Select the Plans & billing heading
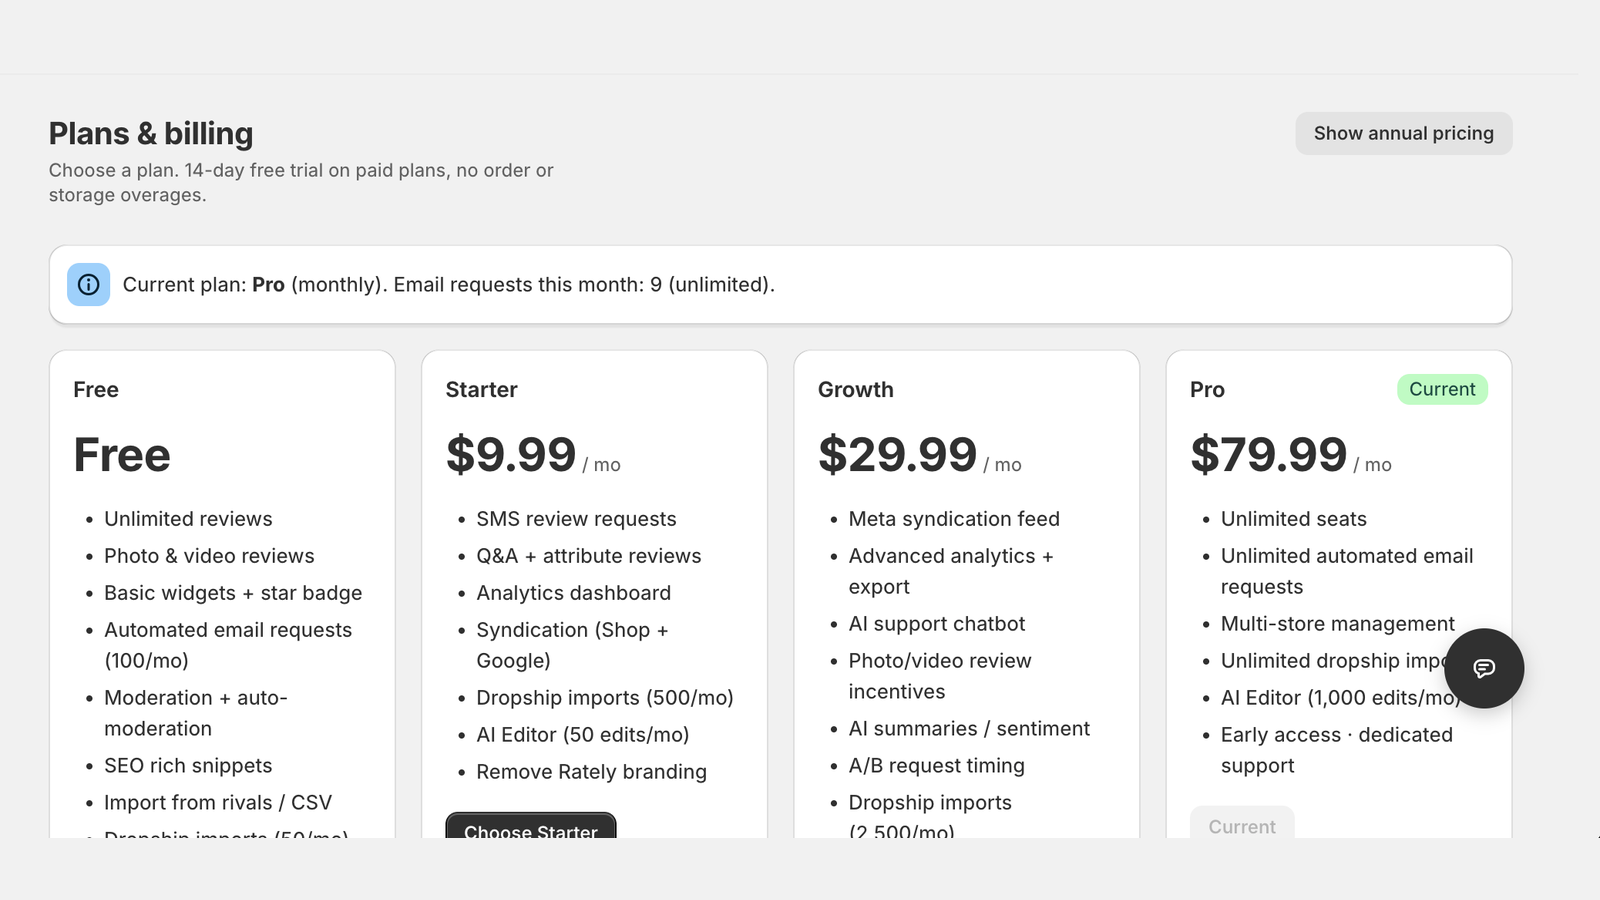Image resolution: width=1600 pixels, height=900 pixels. click(x=151, y=134)
